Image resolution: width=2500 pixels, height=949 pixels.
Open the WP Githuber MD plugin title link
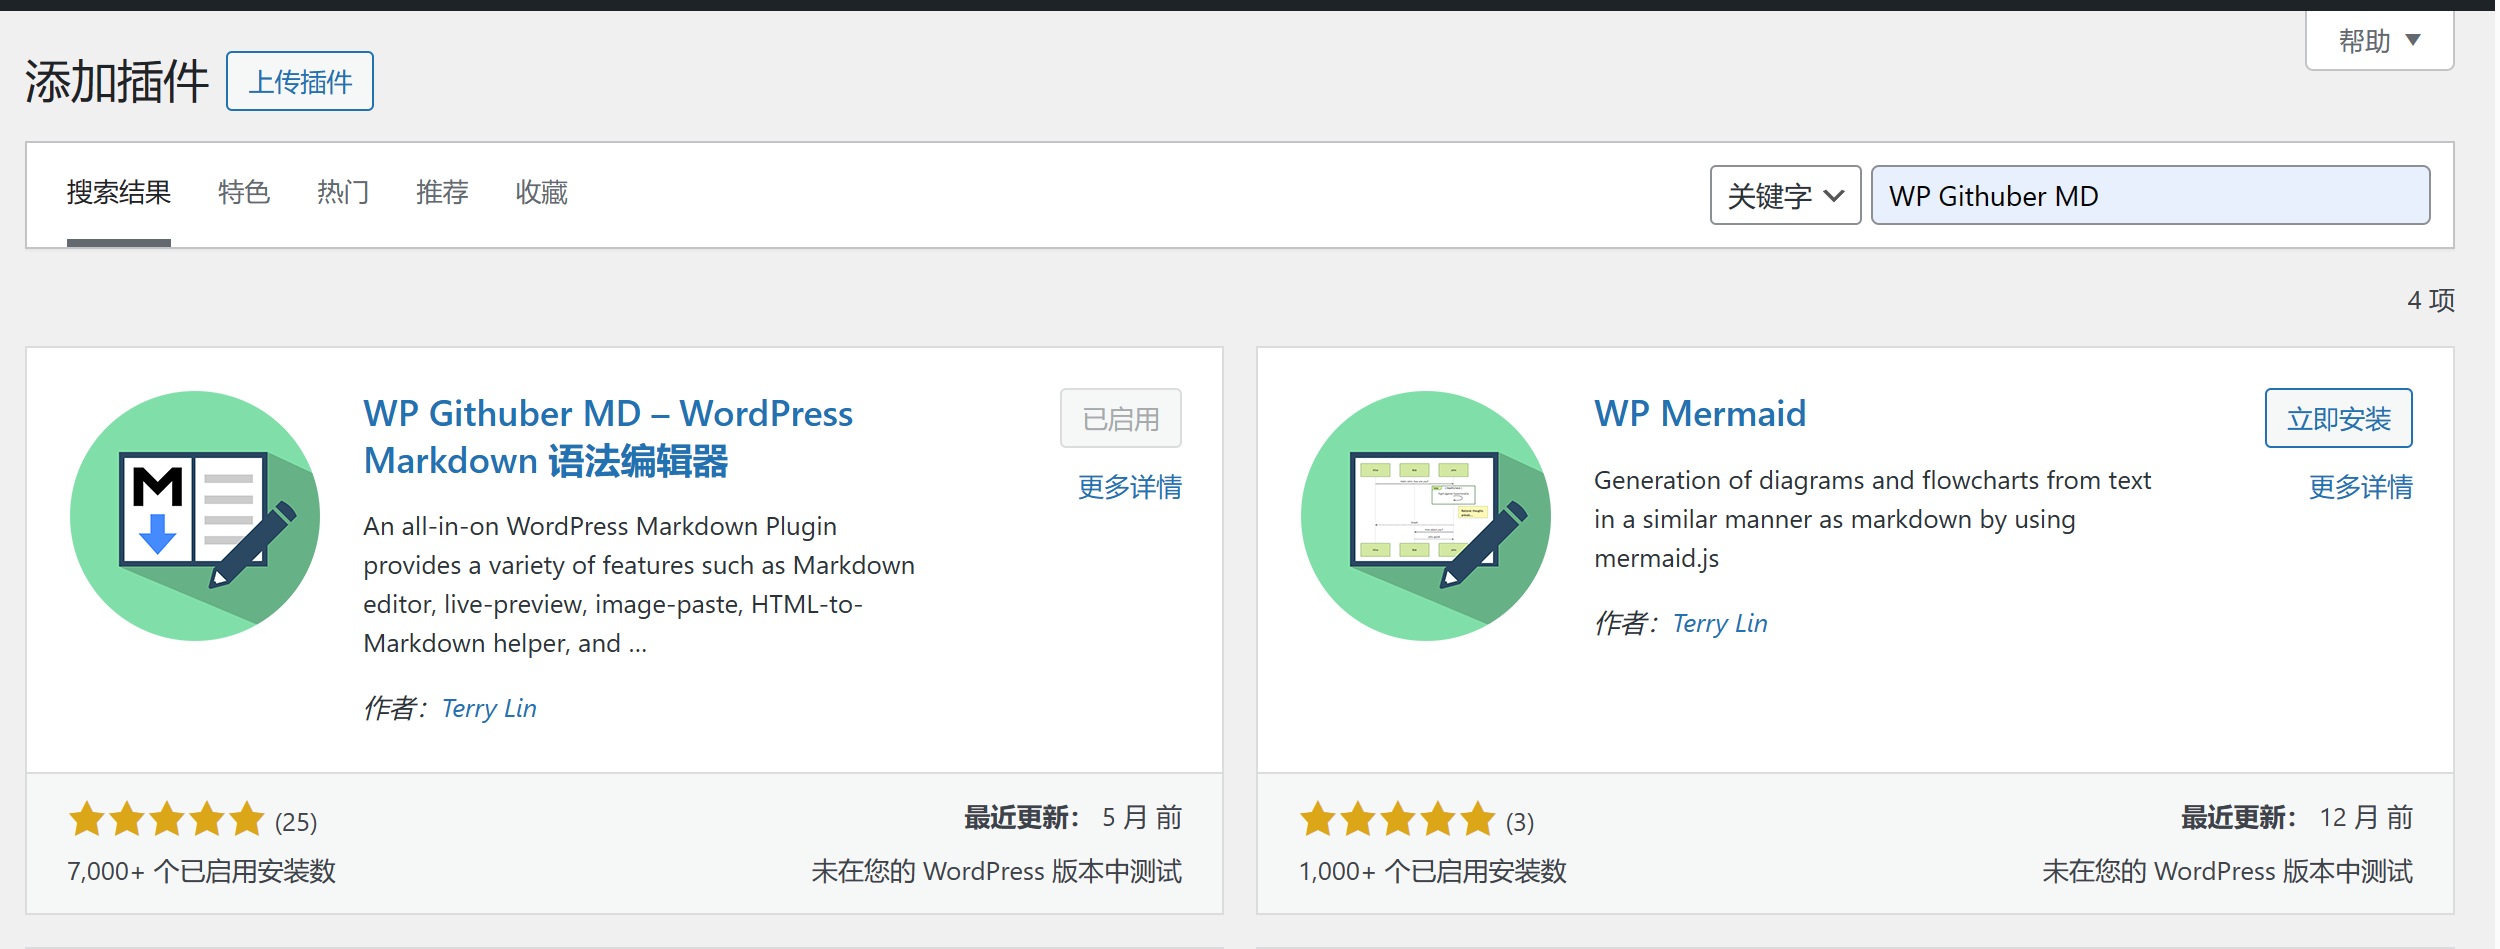608,437
